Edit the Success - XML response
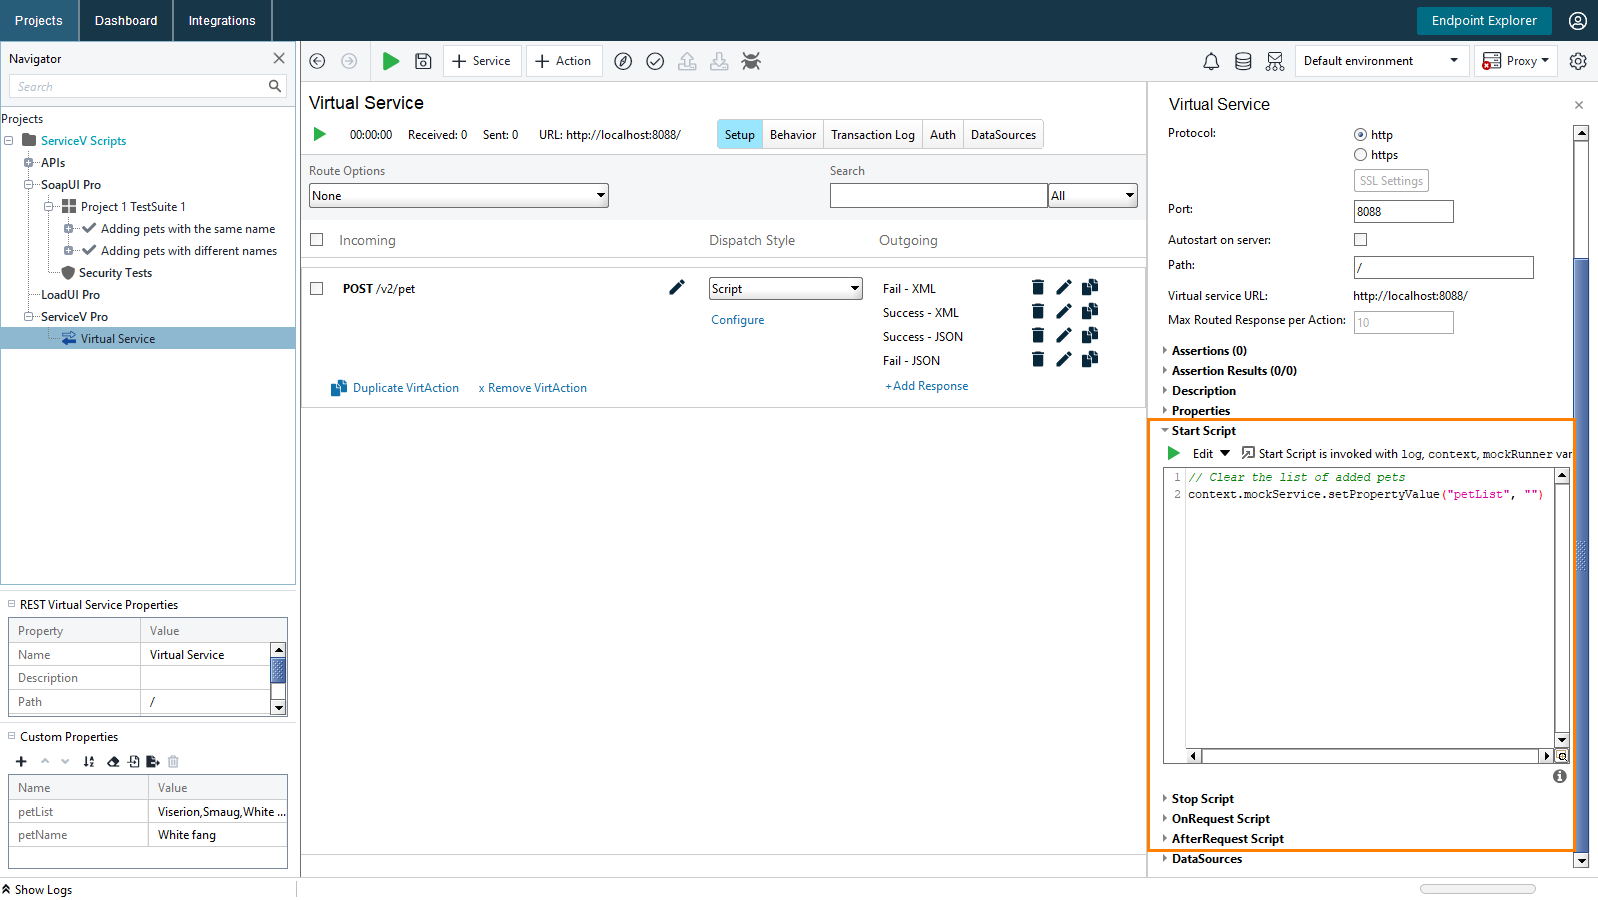1598x900 pixels. click(1064, 312)
